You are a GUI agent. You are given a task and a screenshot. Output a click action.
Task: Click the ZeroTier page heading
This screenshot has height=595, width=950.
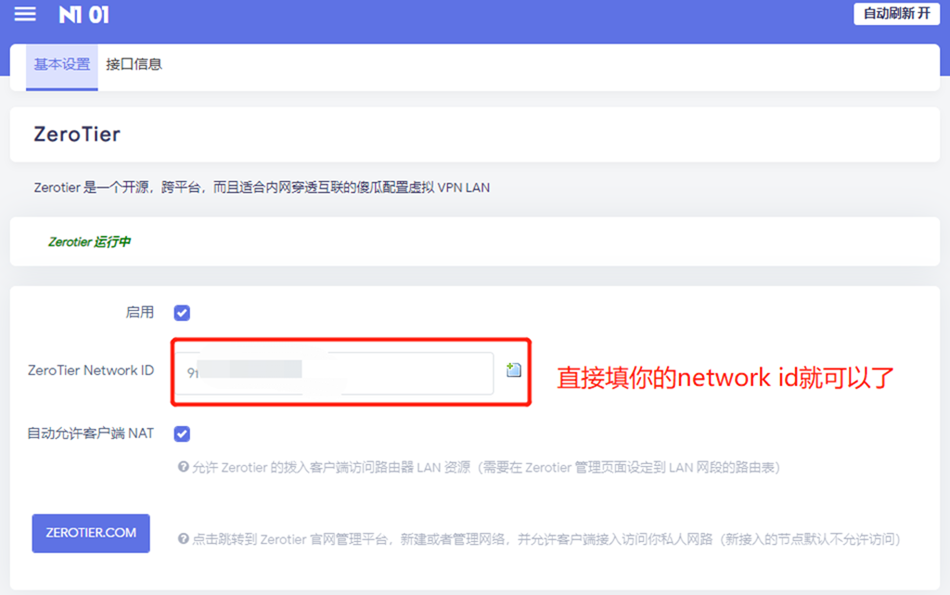coord(77,134)
